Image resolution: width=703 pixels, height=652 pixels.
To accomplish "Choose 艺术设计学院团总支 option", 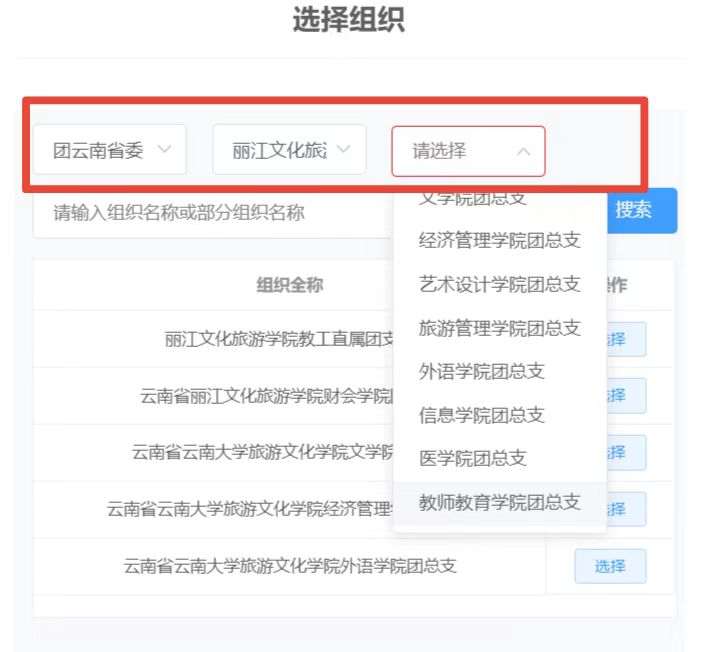I will pyautogui.click(x=499, y=284).
